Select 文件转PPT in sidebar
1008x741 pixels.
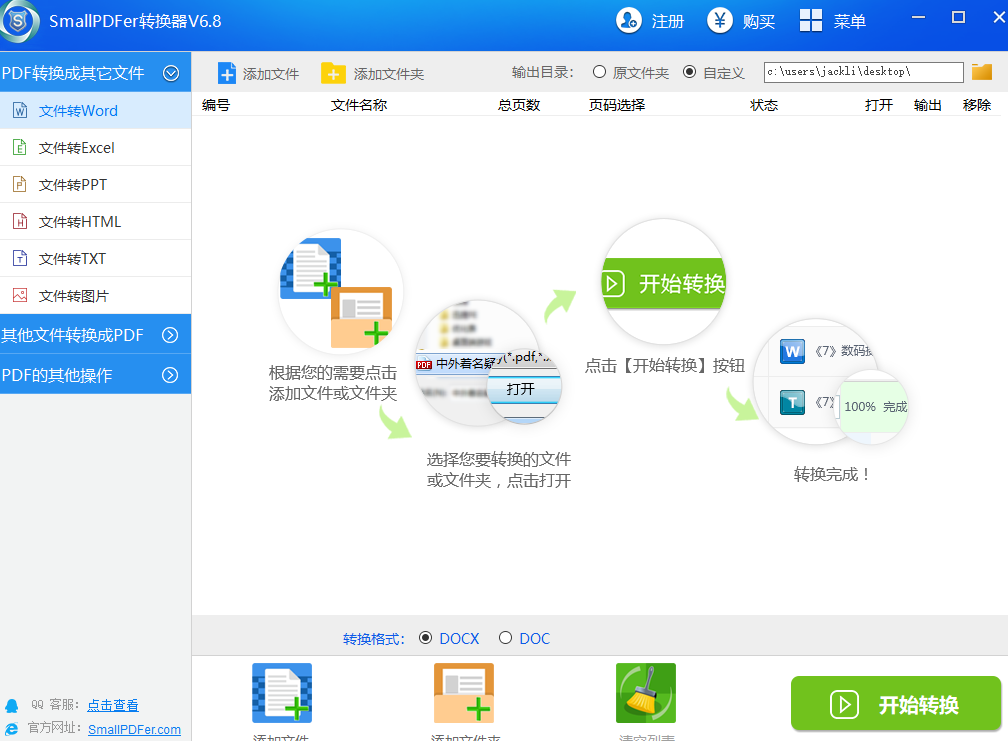[x=95, y=184]
